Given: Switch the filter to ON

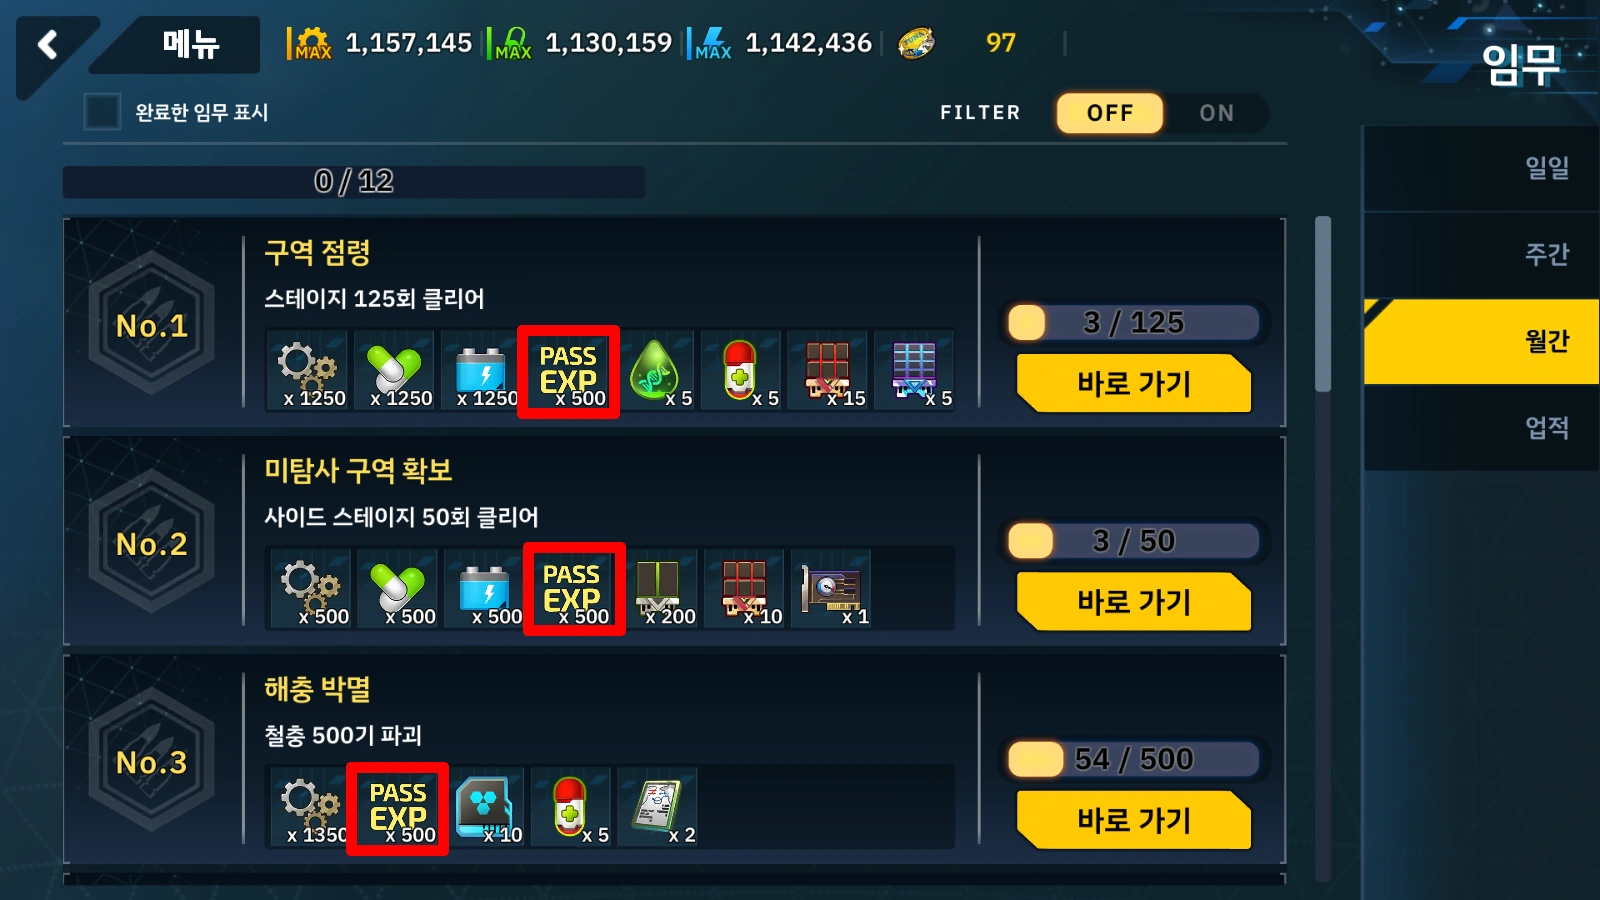Looking at the screenshot, I should [1217, 113].
